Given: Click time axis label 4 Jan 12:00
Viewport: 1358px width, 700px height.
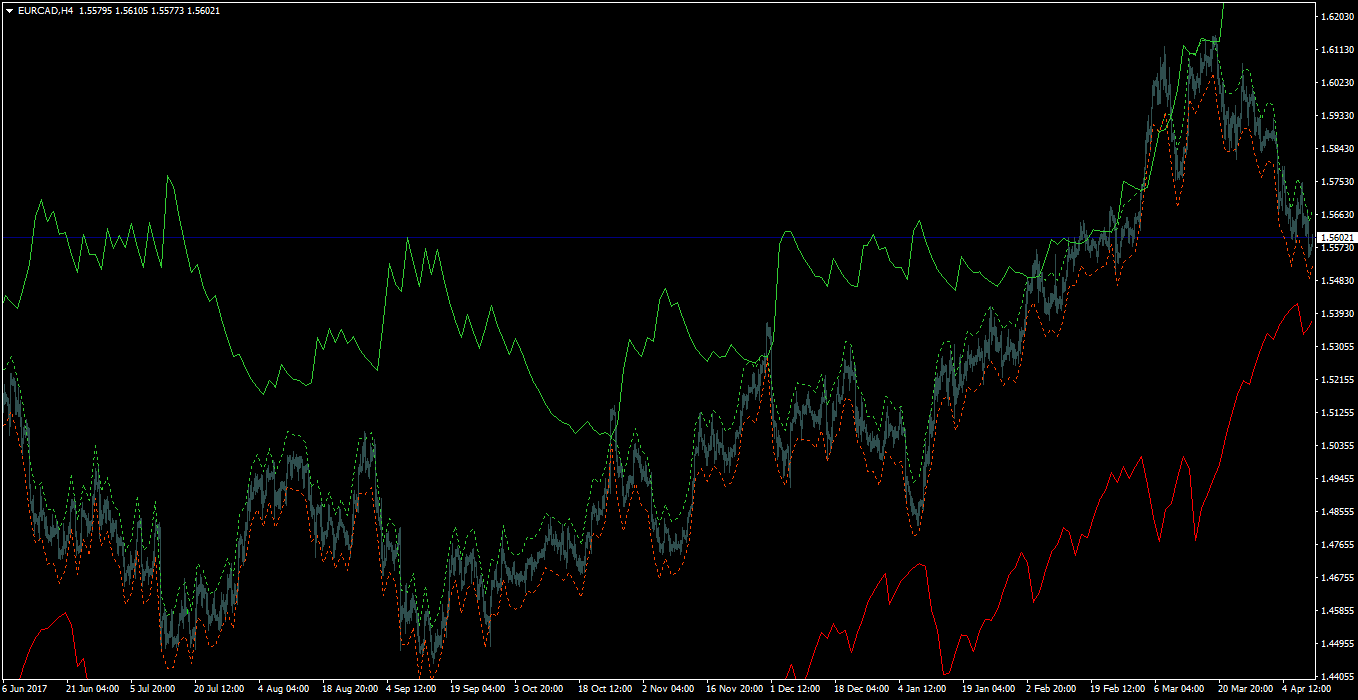Looking at the screenshot, I should tap(923, 689).
